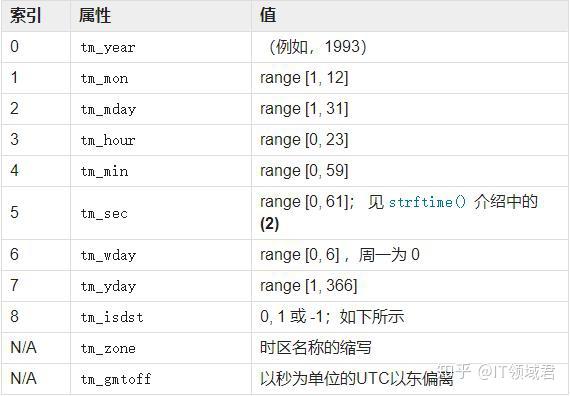Select the tm_yday attribute text
570x396 pixels.
tap(108, 287)
